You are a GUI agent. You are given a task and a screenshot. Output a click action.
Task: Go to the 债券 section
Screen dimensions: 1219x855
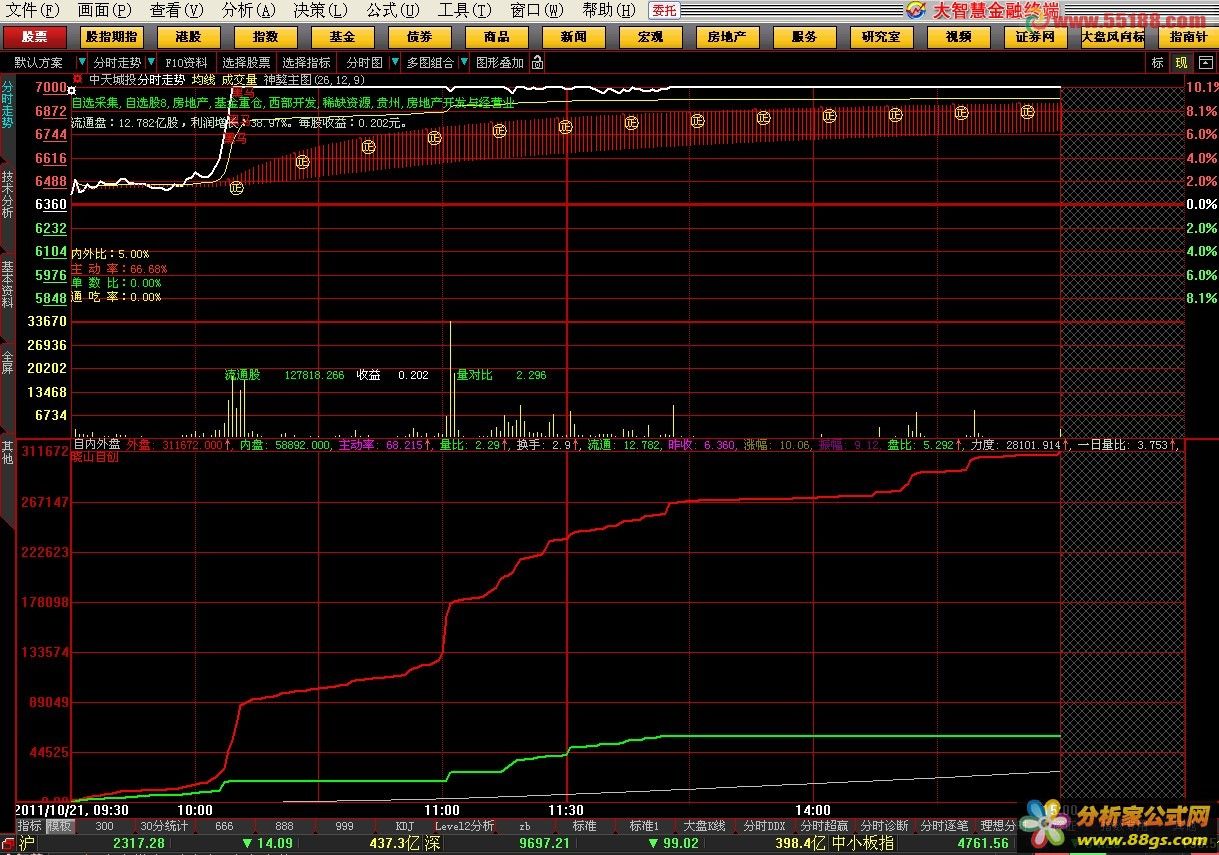[419, 36]
